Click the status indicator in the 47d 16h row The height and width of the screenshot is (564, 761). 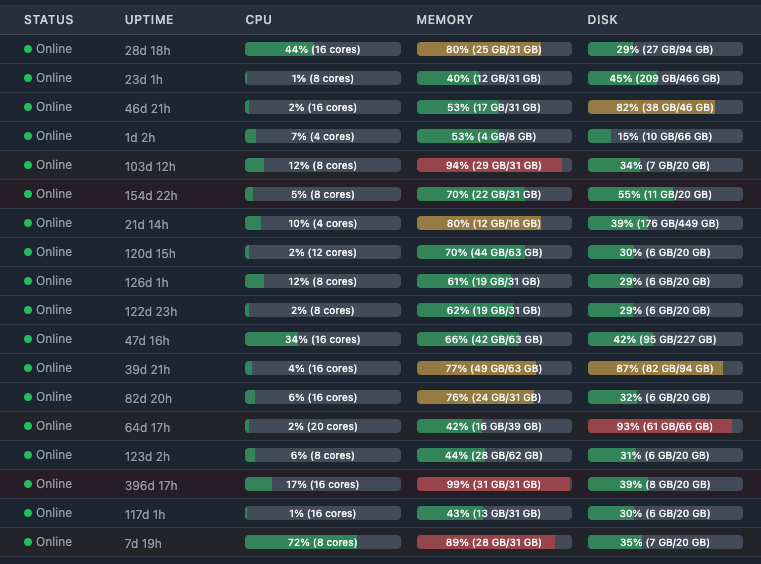pos(28,339)
